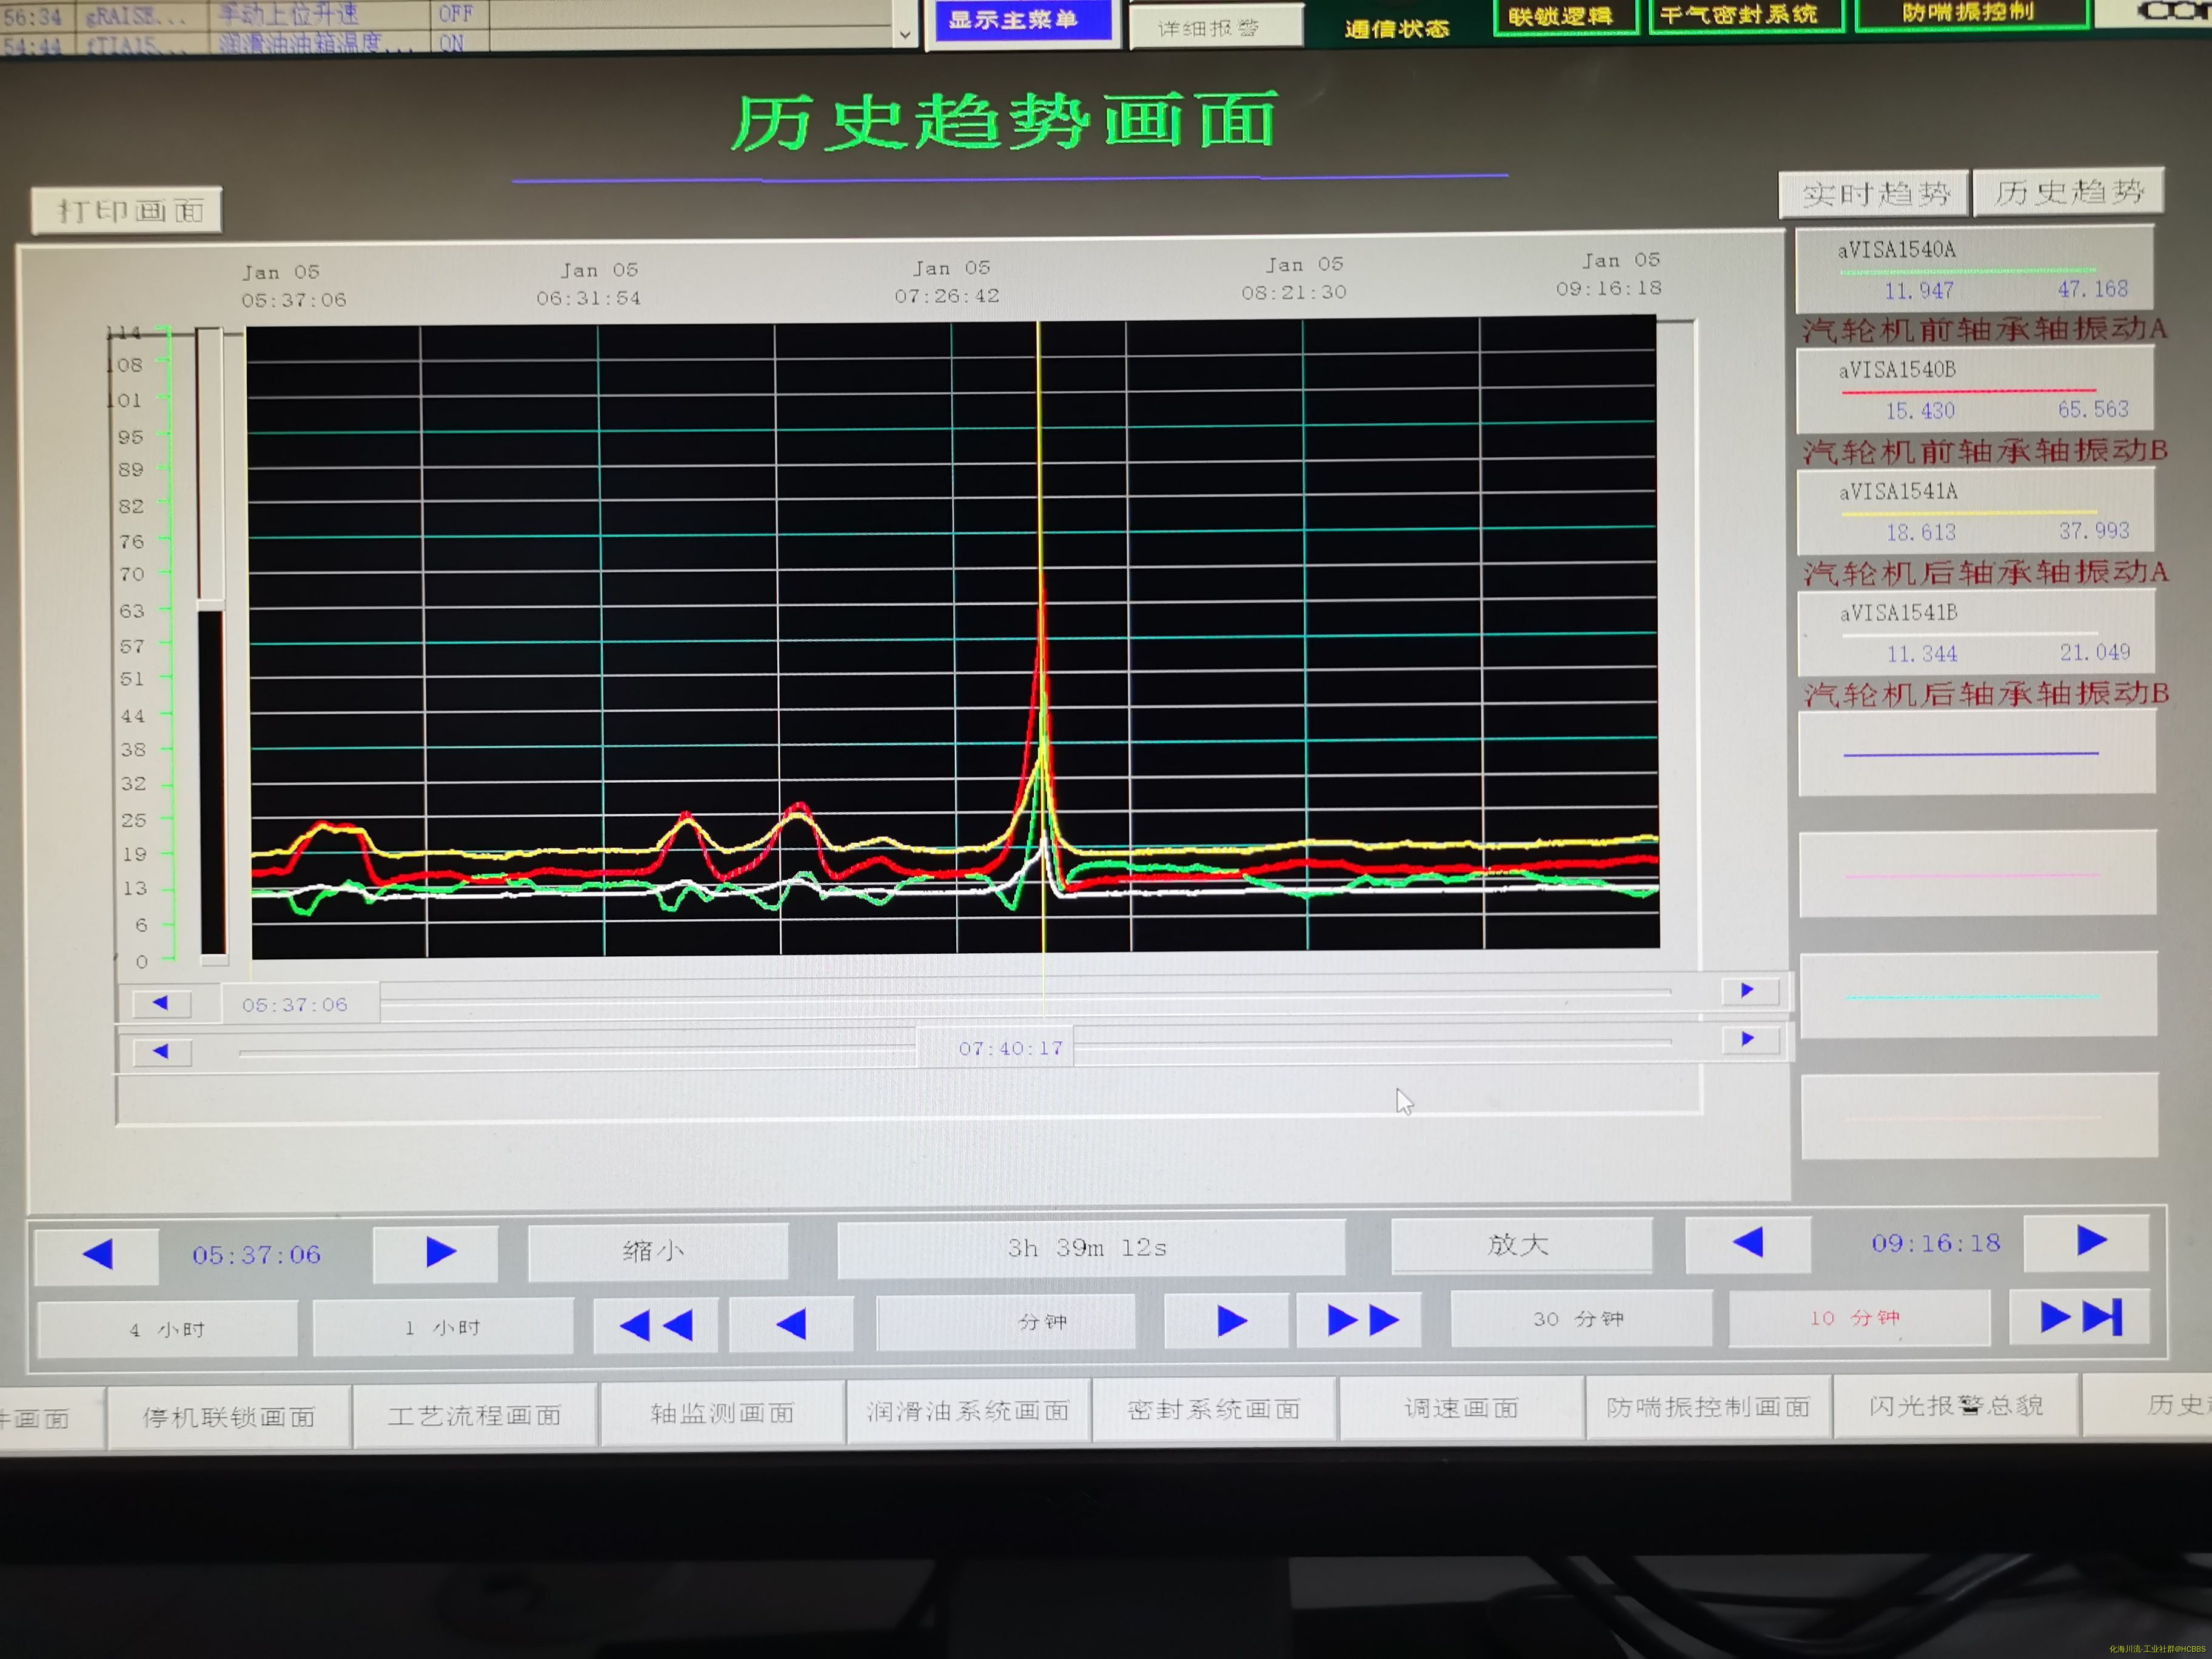
Task: Click start time value 05:37:06
Action: tap(257, 1255)
